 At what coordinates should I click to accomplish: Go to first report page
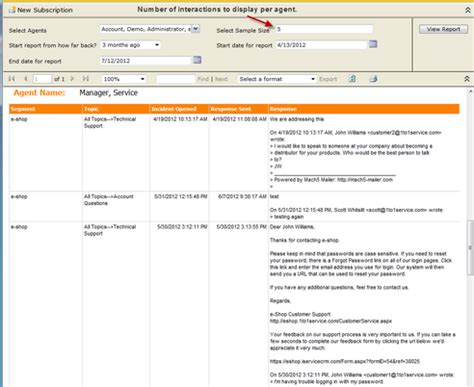click(12, 79)
